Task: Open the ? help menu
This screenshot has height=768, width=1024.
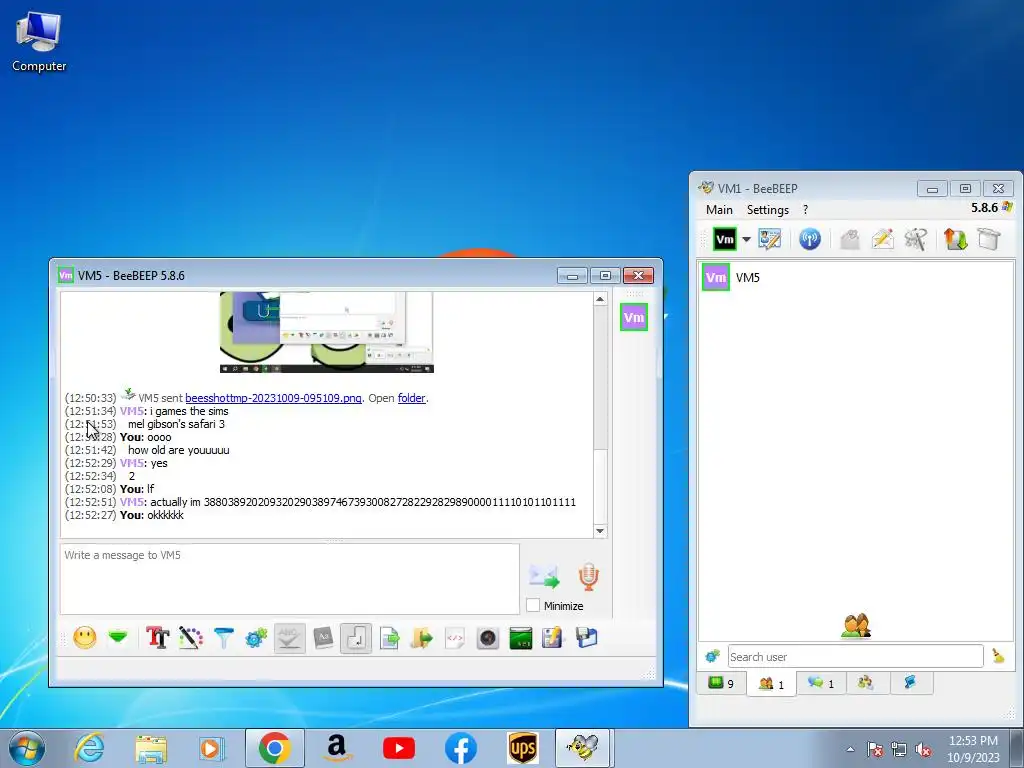Action: click(805, 210)
